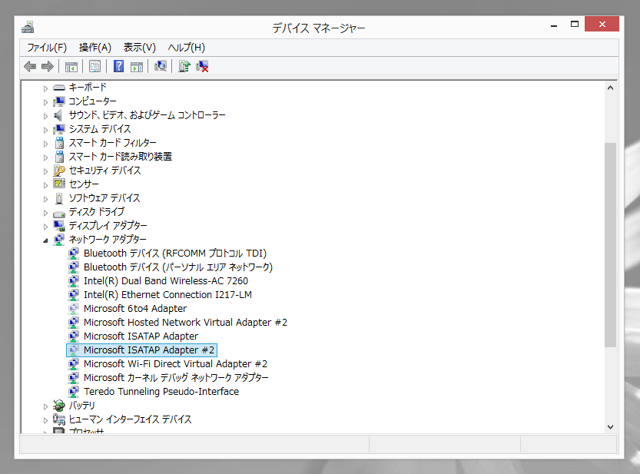Select Bluetooth デバイス (パーソナル エリア ネットワーク)
Image resolution: width=640 pixels, height=474 pixels.
178,267
